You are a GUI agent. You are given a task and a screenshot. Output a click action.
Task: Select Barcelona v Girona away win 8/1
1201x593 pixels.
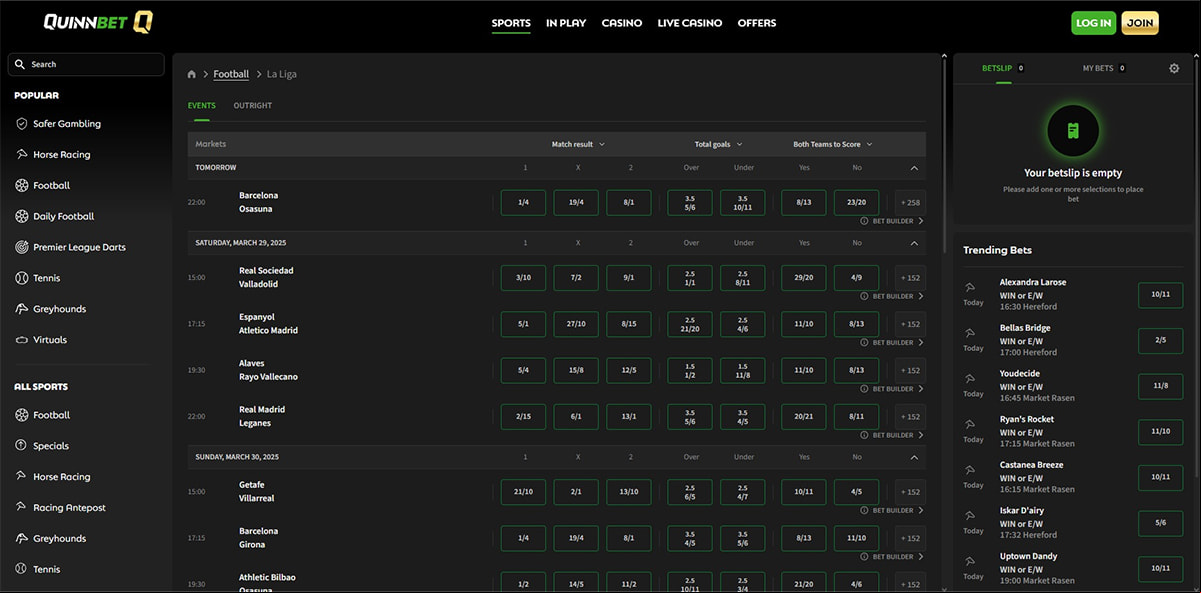tap(629, 538)
